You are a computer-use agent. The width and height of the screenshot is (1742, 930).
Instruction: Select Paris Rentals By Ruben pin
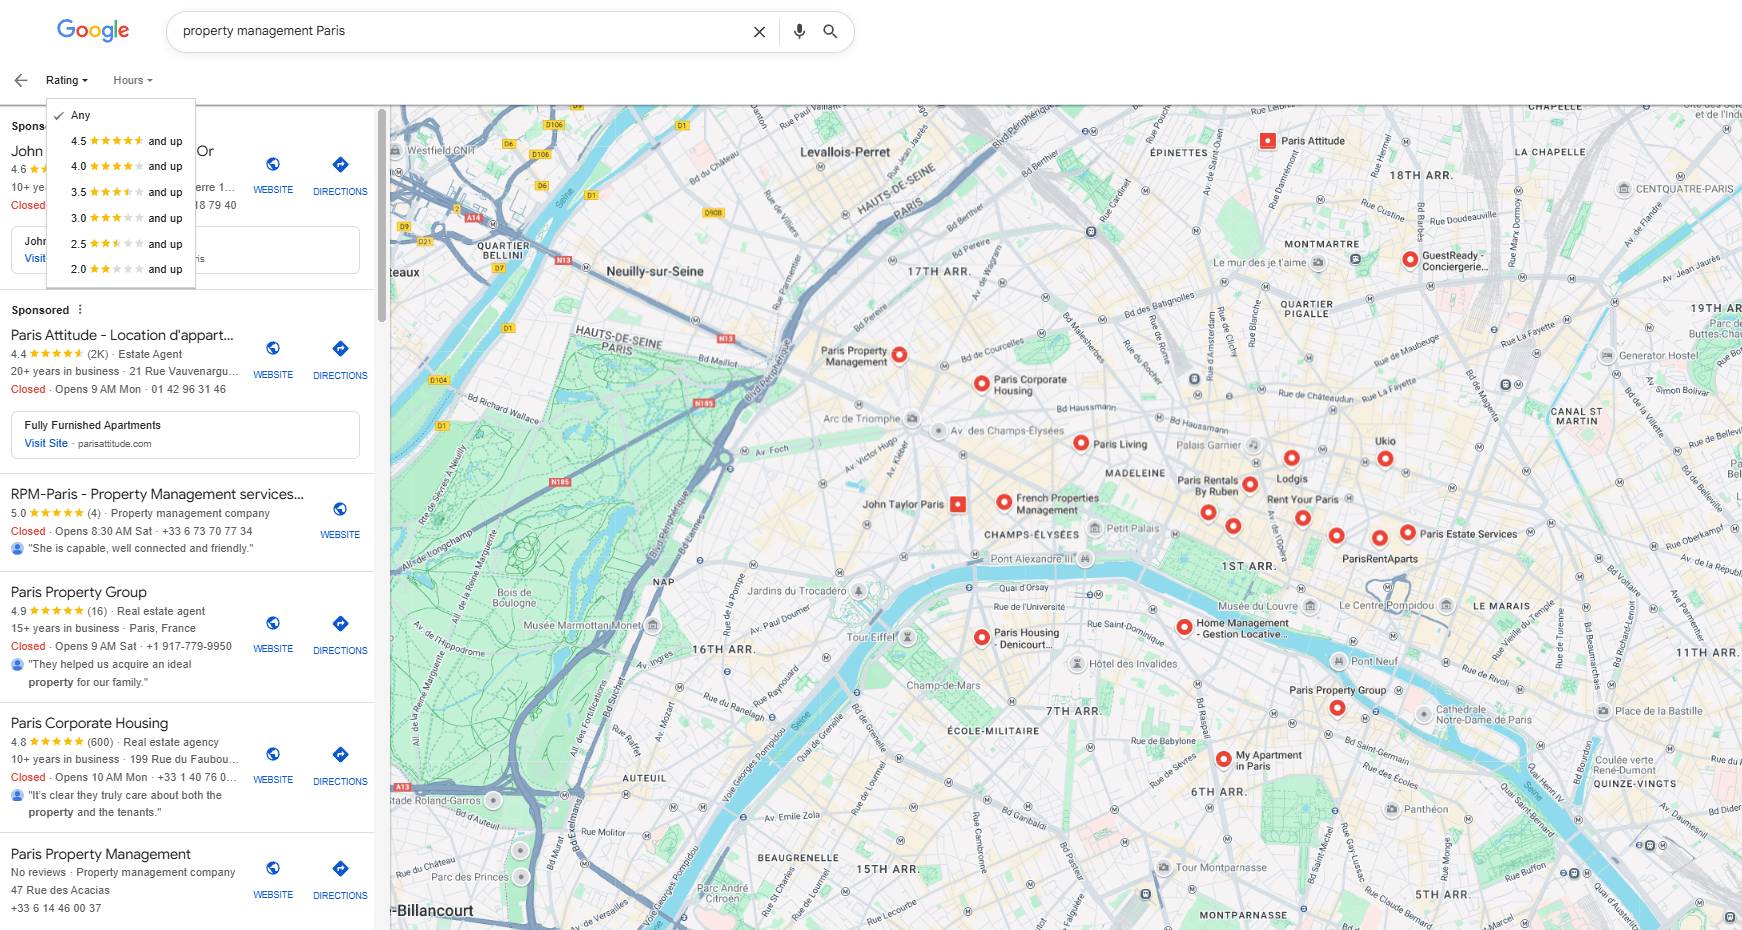click(x=1250, y=484)
